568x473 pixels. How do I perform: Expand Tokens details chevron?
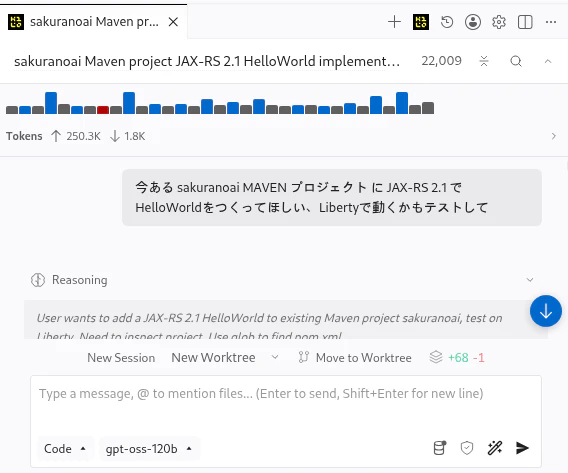[x=553, y=136]
